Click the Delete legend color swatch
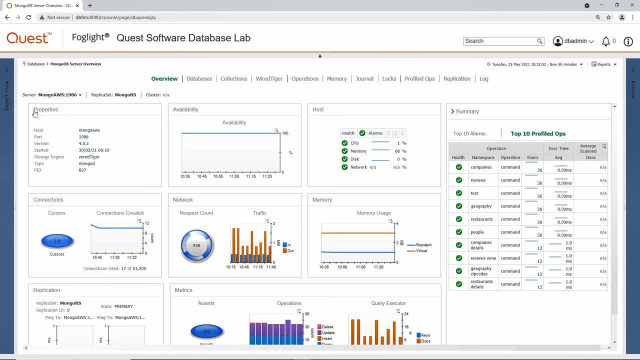Screen dimensions: 640x360 [319, 327]
